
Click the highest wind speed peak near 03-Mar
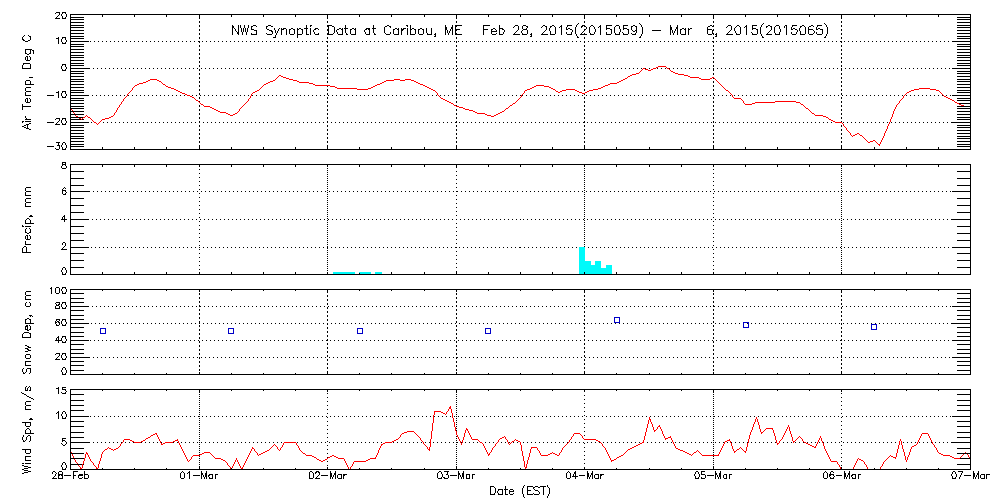click(451, 407)
